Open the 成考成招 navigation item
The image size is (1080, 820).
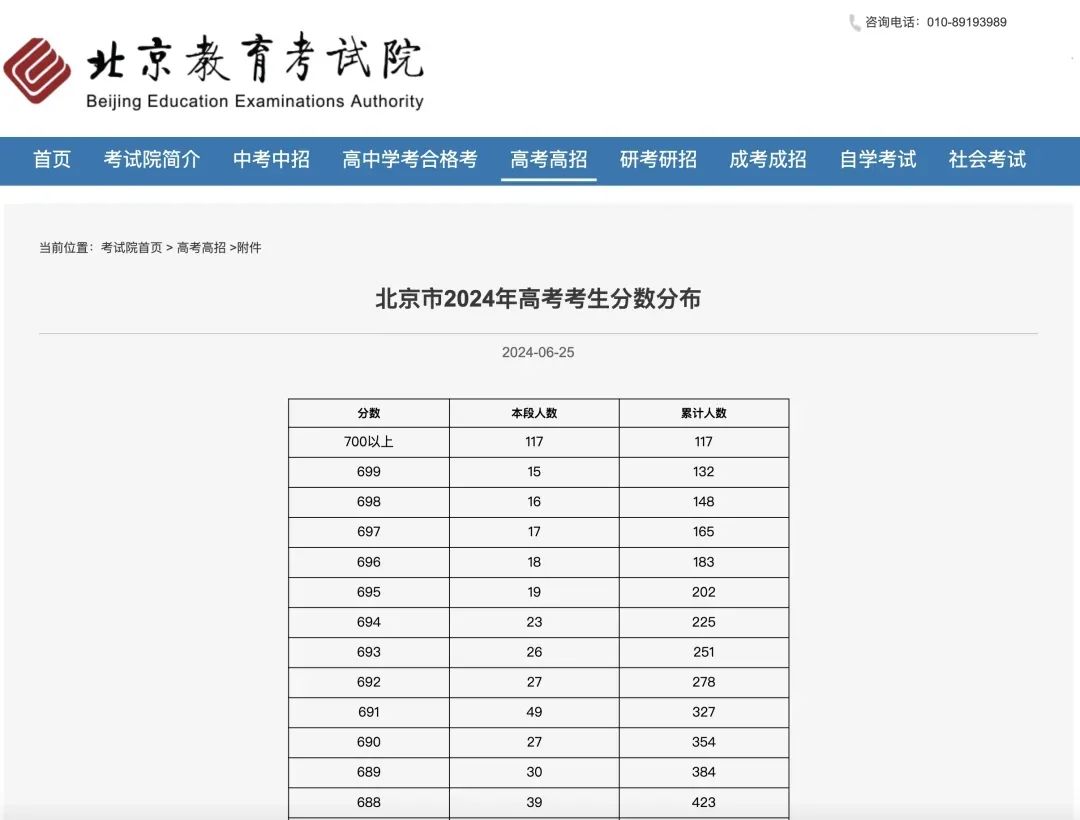(767, 159)
